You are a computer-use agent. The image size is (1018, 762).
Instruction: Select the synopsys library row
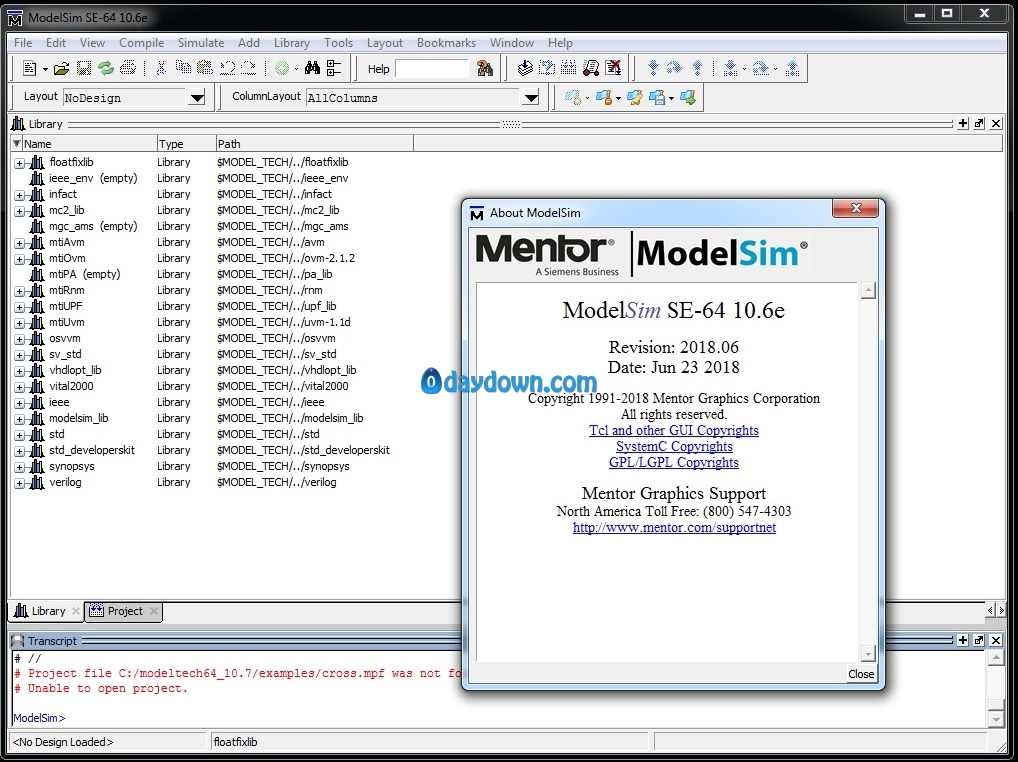(x=212, y=467)
